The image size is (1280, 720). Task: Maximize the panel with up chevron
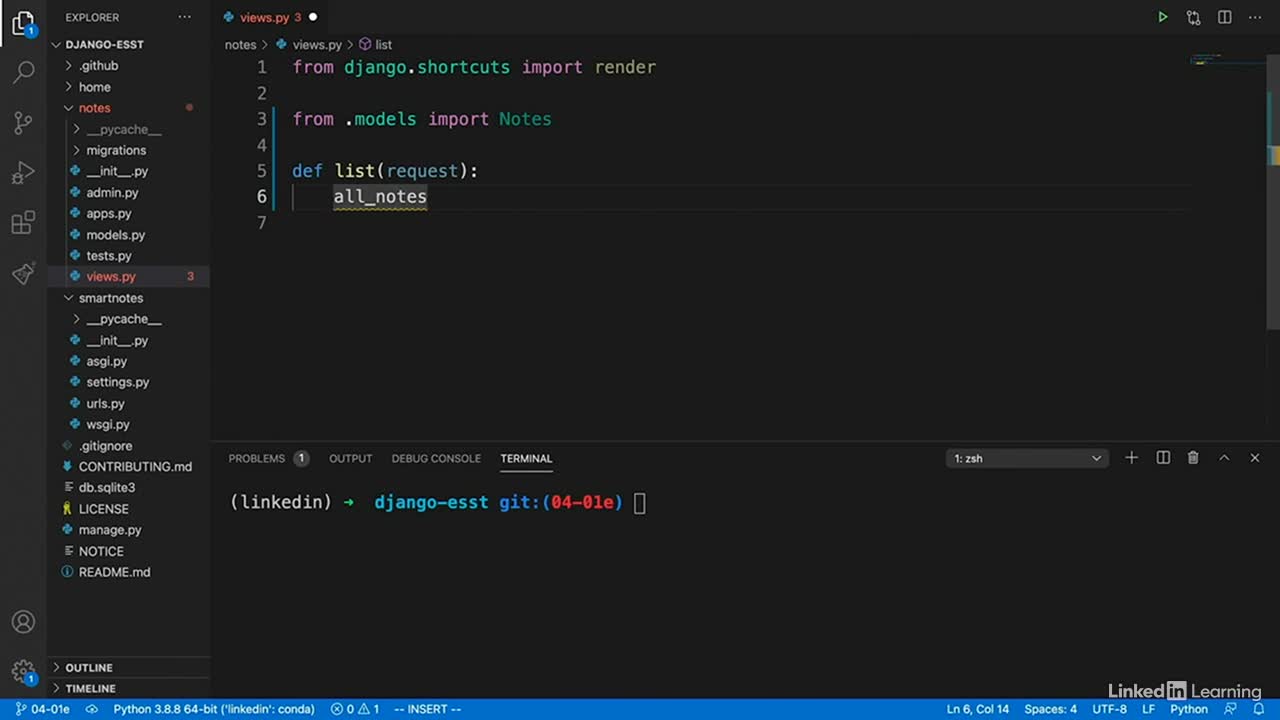click(x=1224, y=458)
